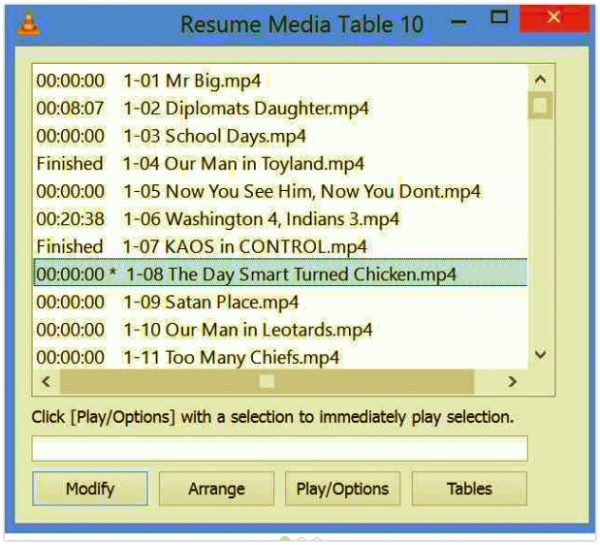
Task: Click the VLC cone icon in title bar
Action: pyautogui.click(x=29, y=24)
